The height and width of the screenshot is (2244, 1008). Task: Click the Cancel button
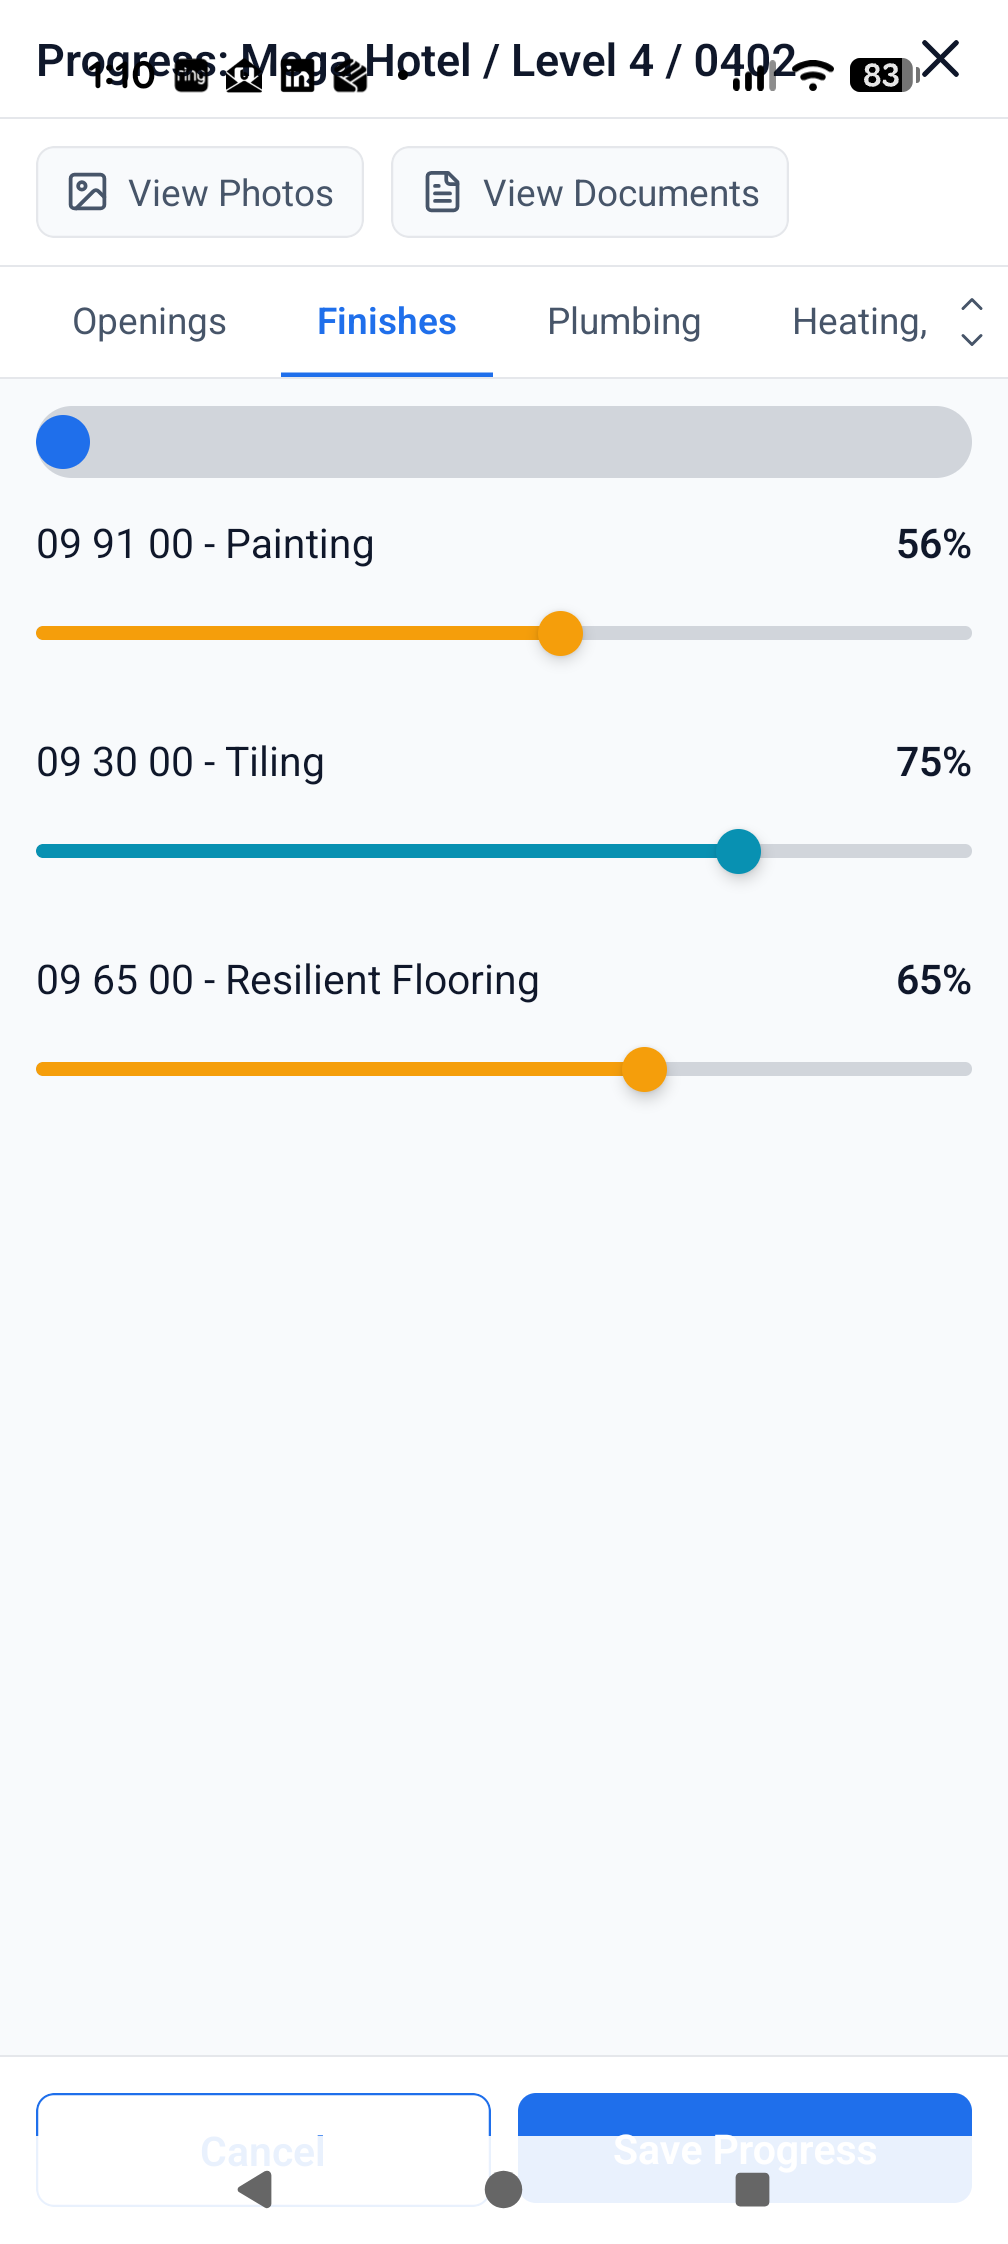tap(263, 2150)
